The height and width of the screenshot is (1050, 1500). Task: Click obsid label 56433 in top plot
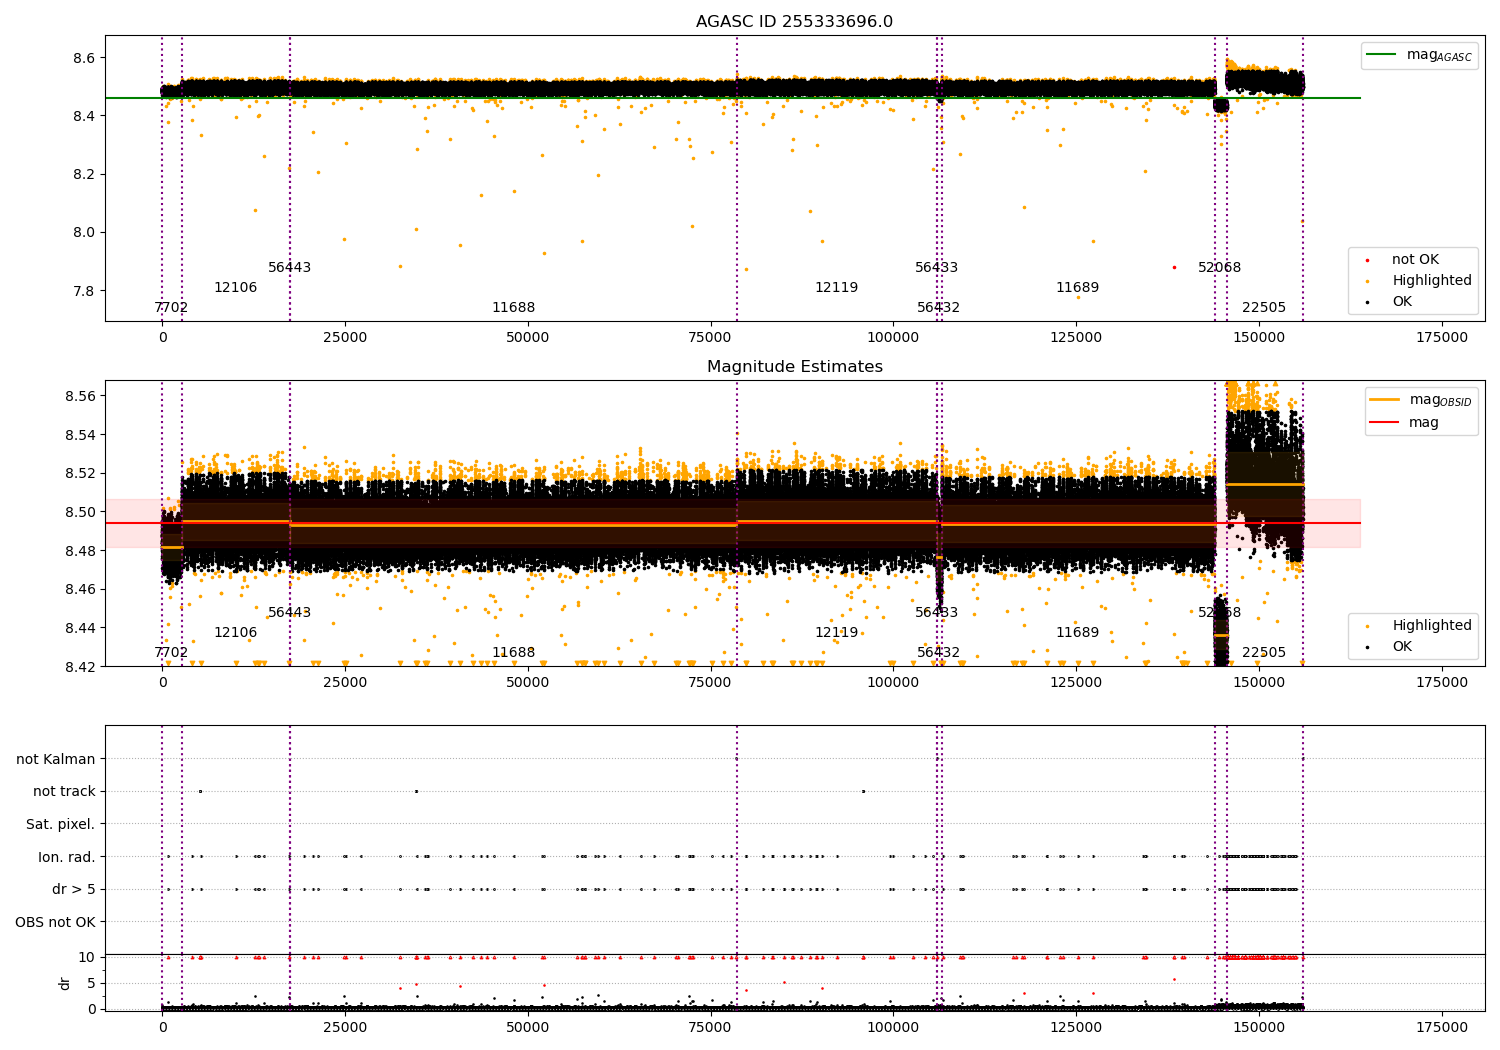click(x=936, y=268)
